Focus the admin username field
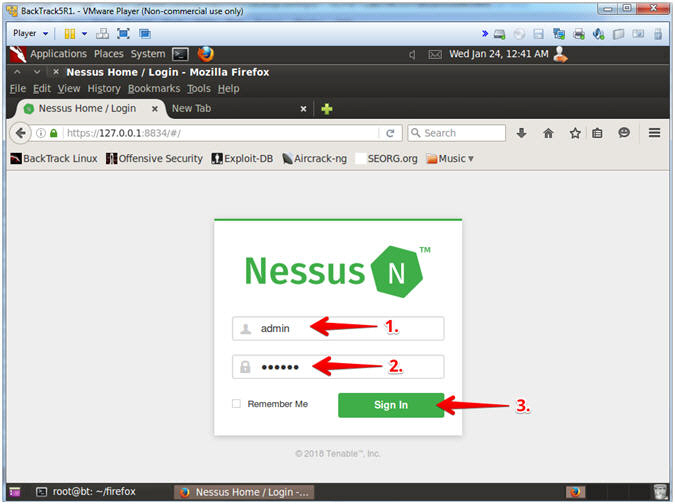 (x=338, y=329)
